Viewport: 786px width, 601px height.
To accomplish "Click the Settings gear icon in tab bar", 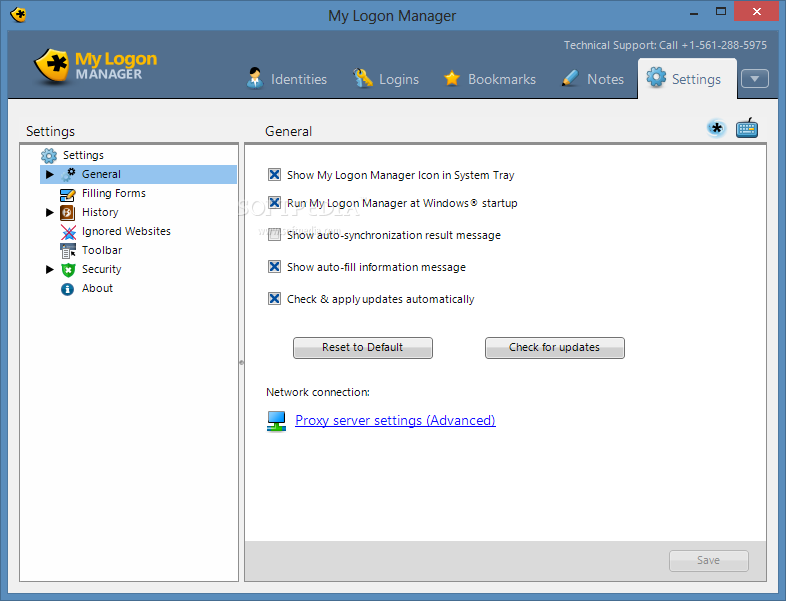I will [x=656, y=77].
